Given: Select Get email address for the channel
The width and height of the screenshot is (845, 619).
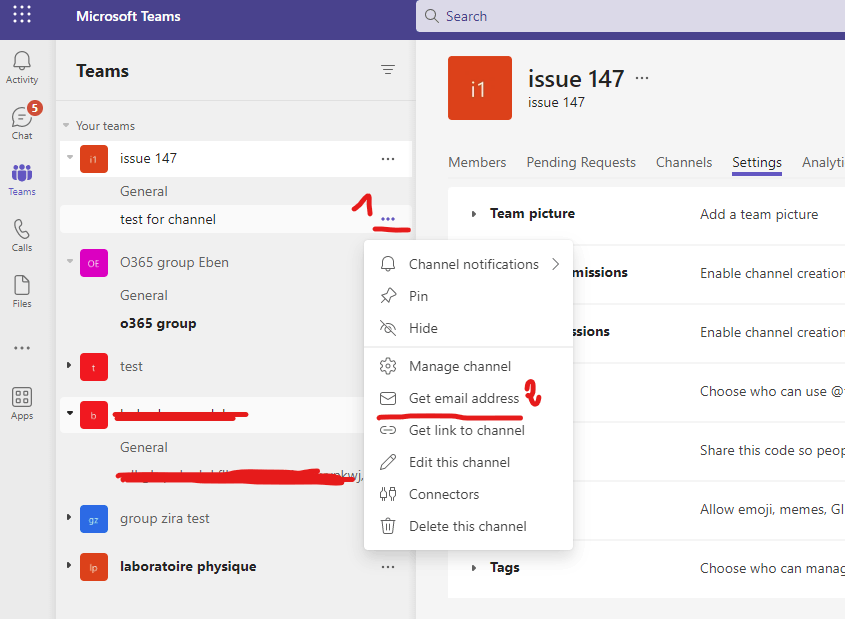Looking at the screenshot, I should pos(462,397).
